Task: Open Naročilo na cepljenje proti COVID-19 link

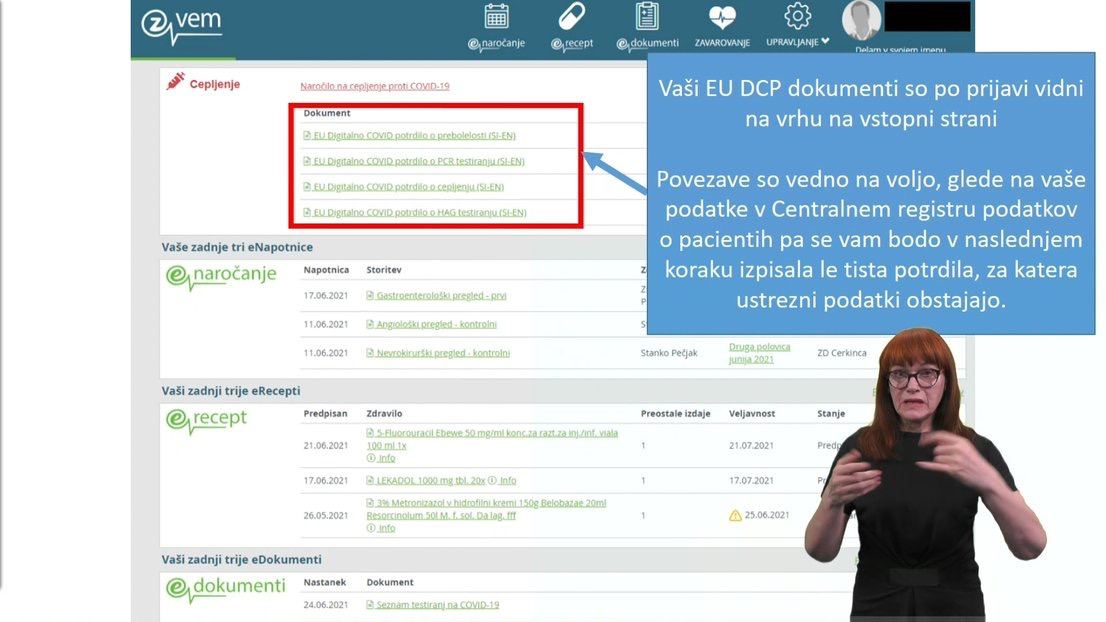Action: [x=375, y=86]
